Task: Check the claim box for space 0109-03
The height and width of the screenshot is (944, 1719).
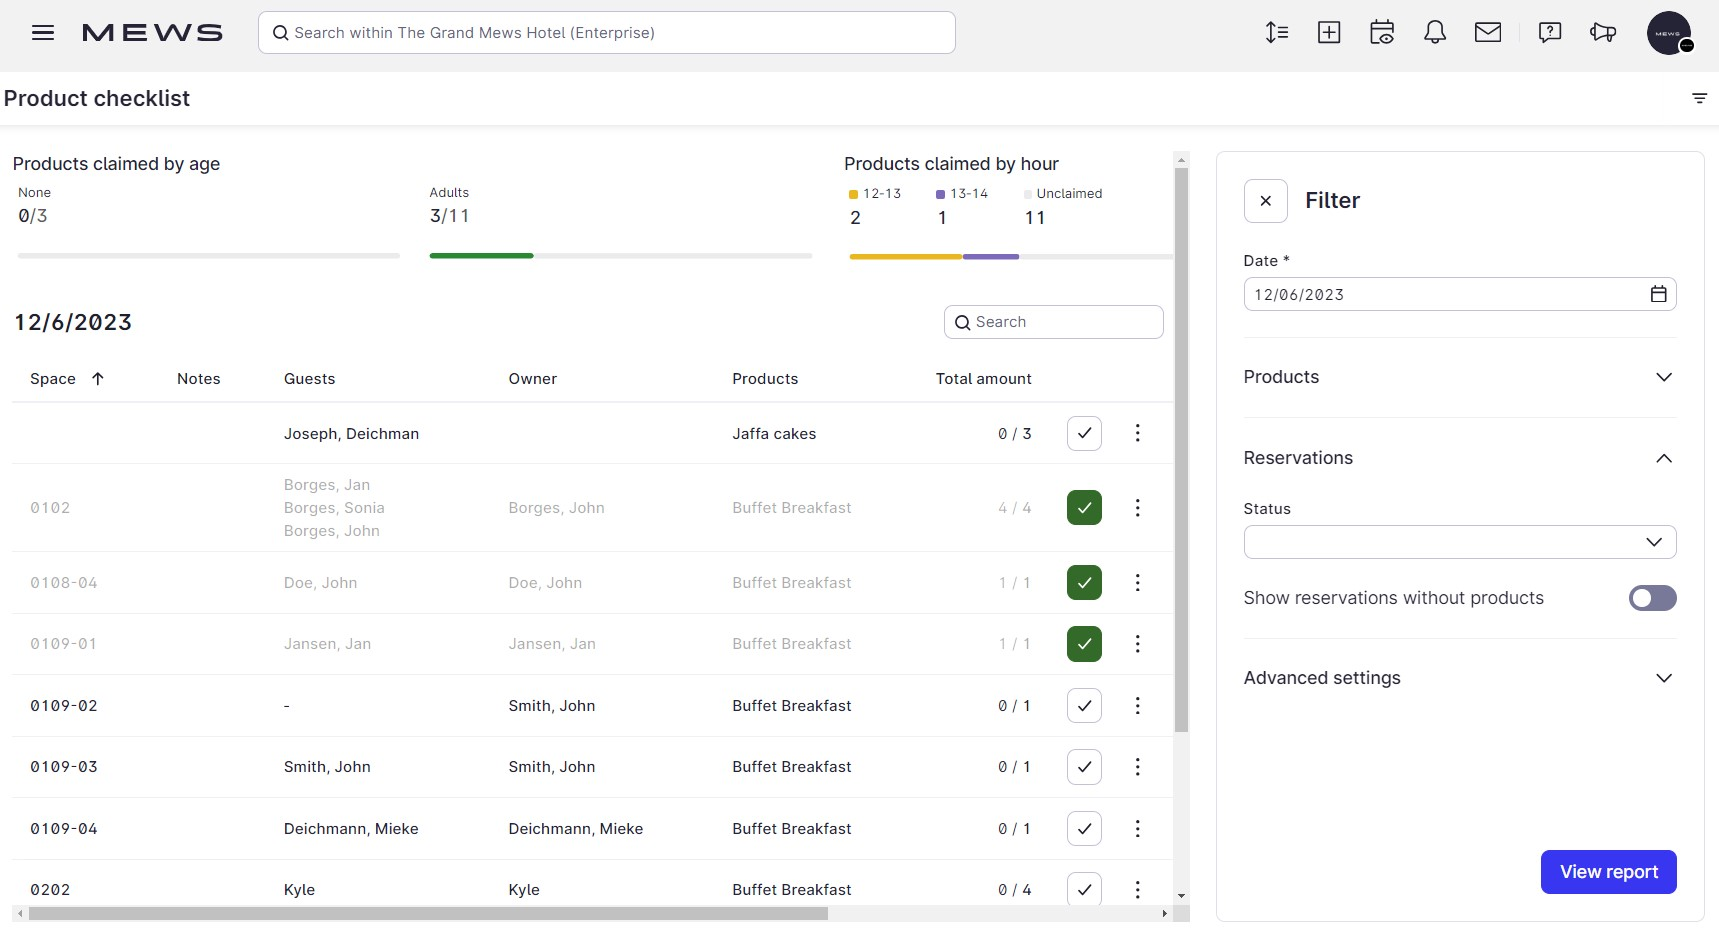Action: (x=1084, y=767)
